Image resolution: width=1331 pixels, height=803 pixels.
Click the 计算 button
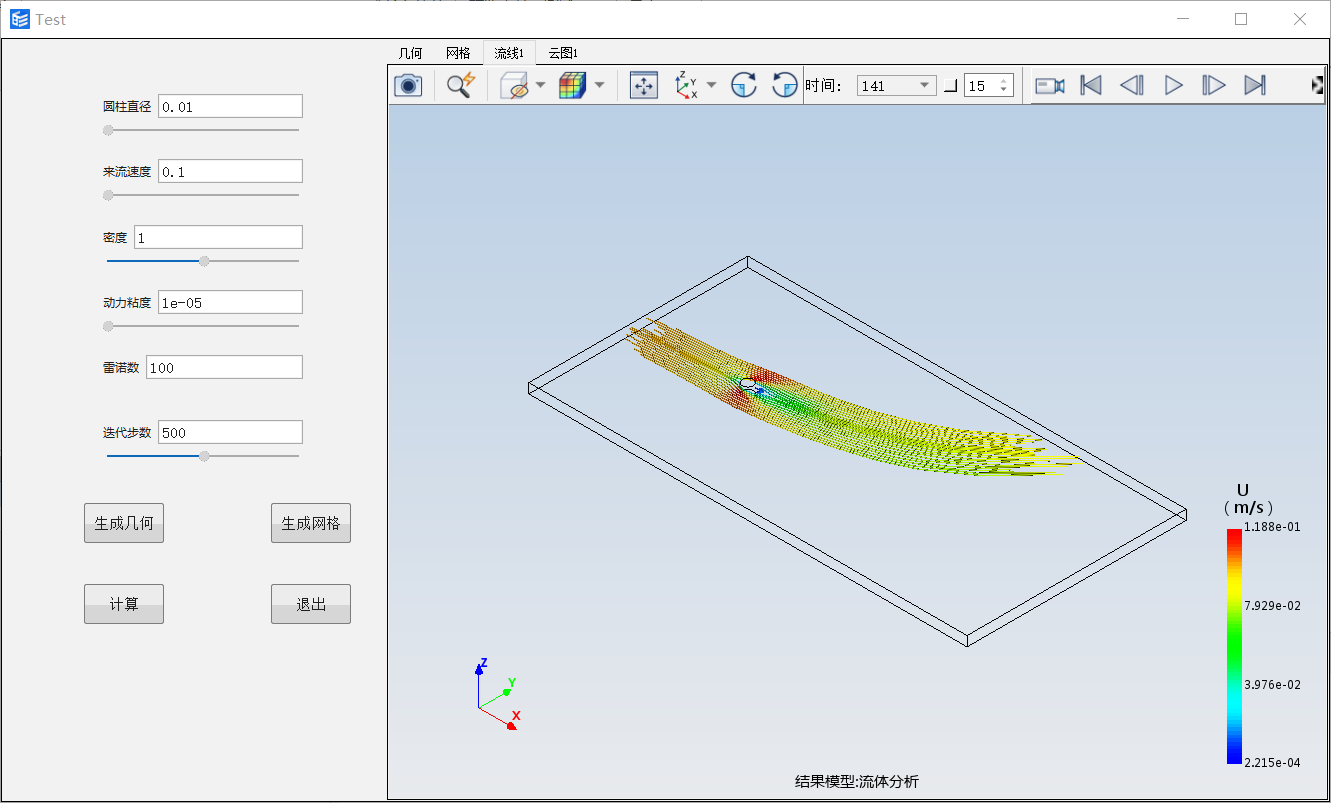pos(124,604)
